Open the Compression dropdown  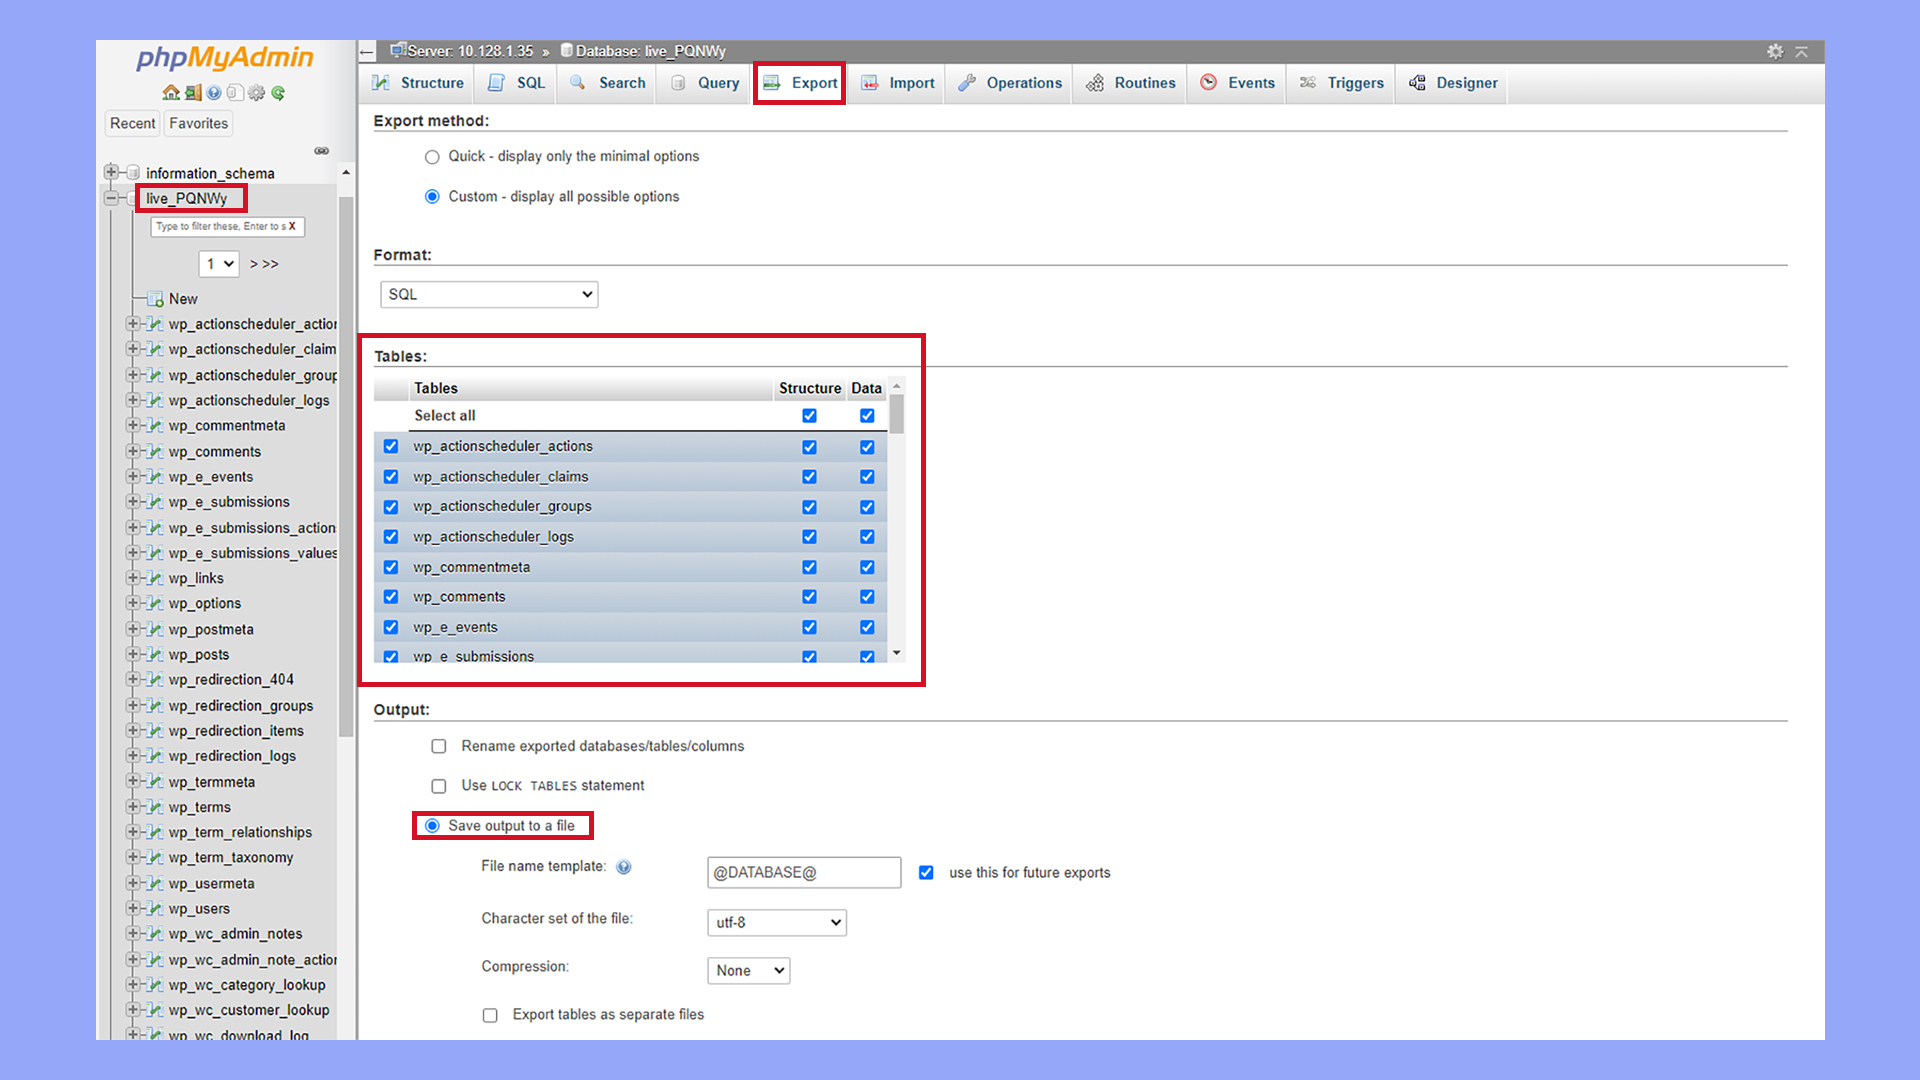click(x=748, y=970)
